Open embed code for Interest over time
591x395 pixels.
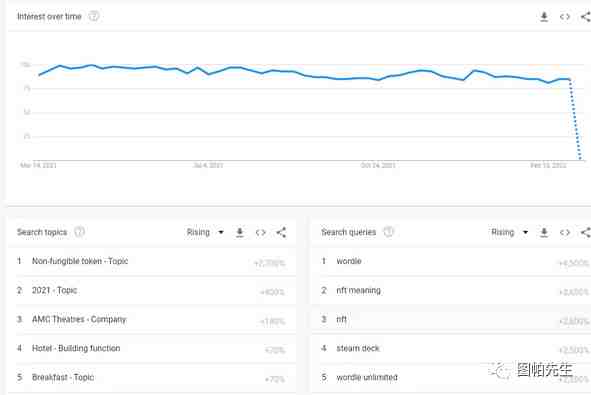point(565,17)
